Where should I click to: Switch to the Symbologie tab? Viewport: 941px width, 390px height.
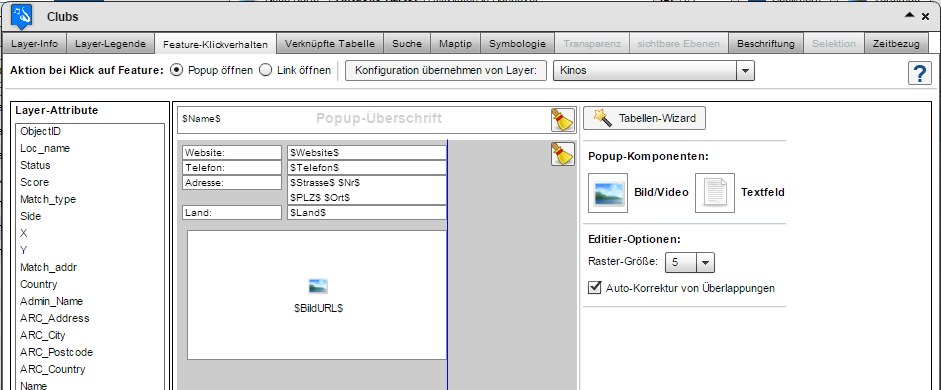click(517, 43)
